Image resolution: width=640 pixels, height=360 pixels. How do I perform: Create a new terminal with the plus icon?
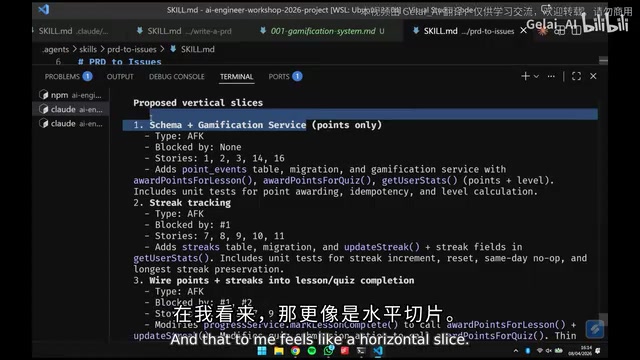[x=525, y=76]
